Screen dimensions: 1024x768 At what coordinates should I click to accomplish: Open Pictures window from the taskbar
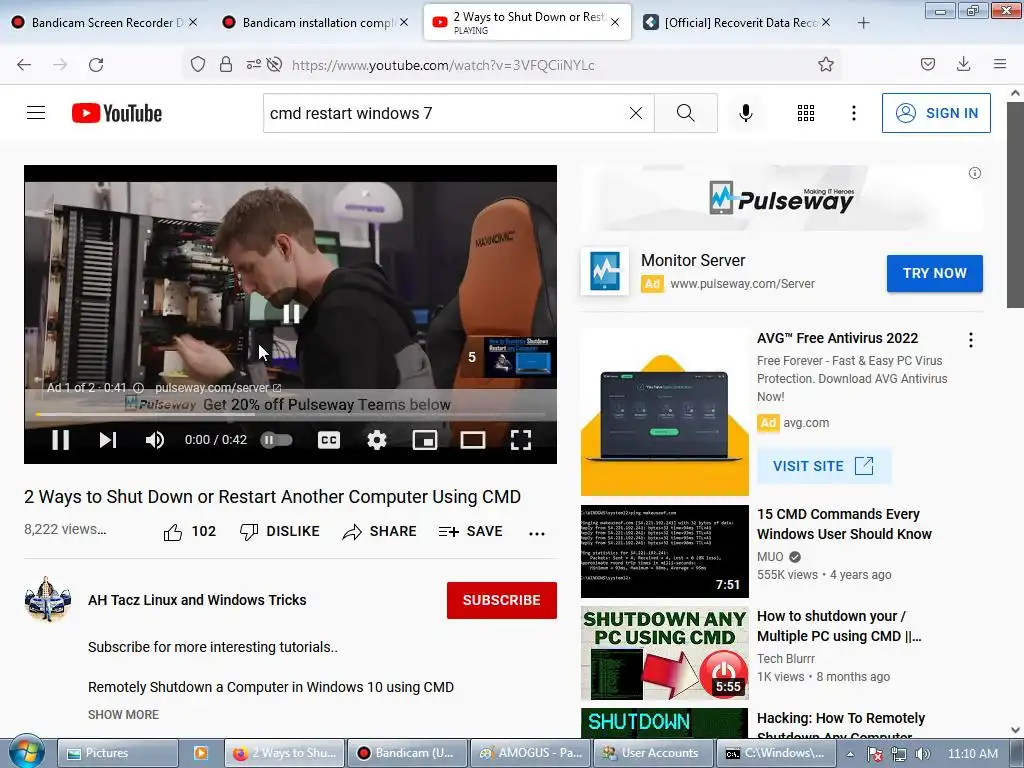click(118, 753)
